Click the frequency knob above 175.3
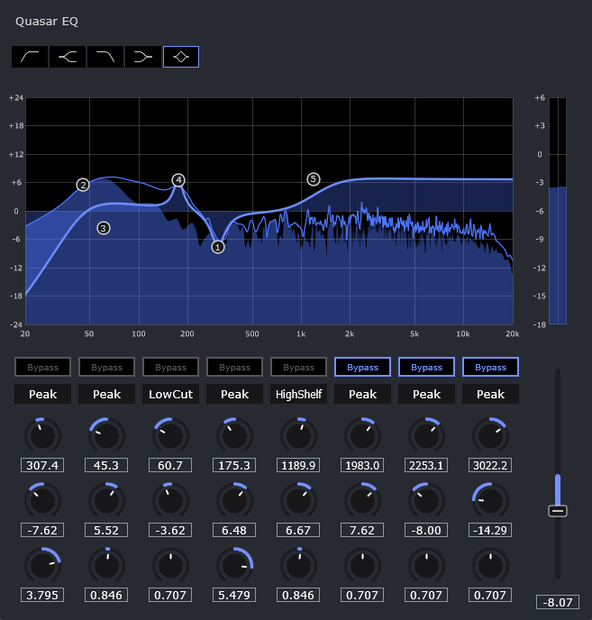 pyautogui.click(x=235, y=435)
